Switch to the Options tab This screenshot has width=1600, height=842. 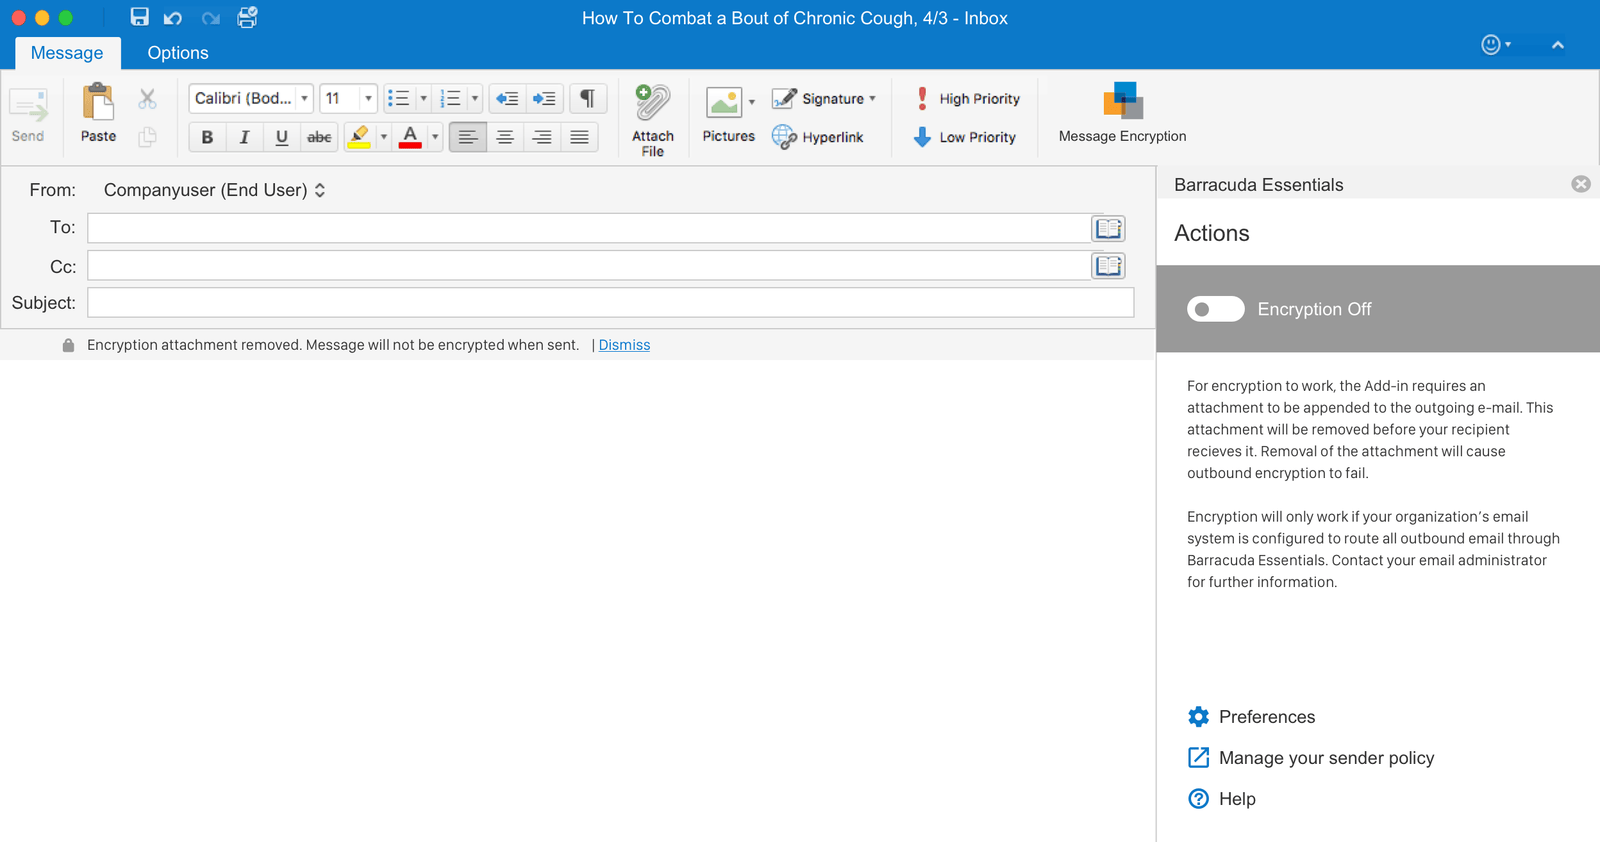coord(178,53)
